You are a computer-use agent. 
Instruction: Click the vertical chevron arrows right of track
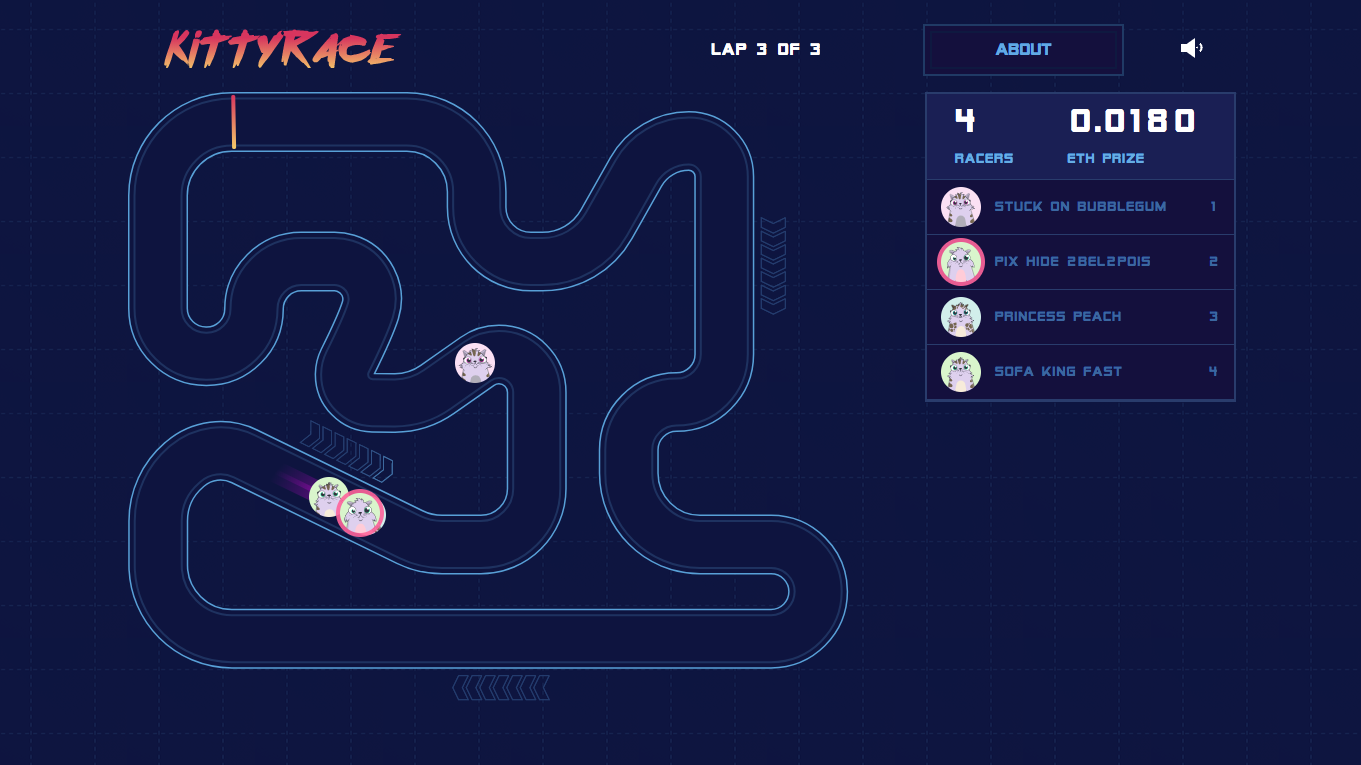(774, 266)
